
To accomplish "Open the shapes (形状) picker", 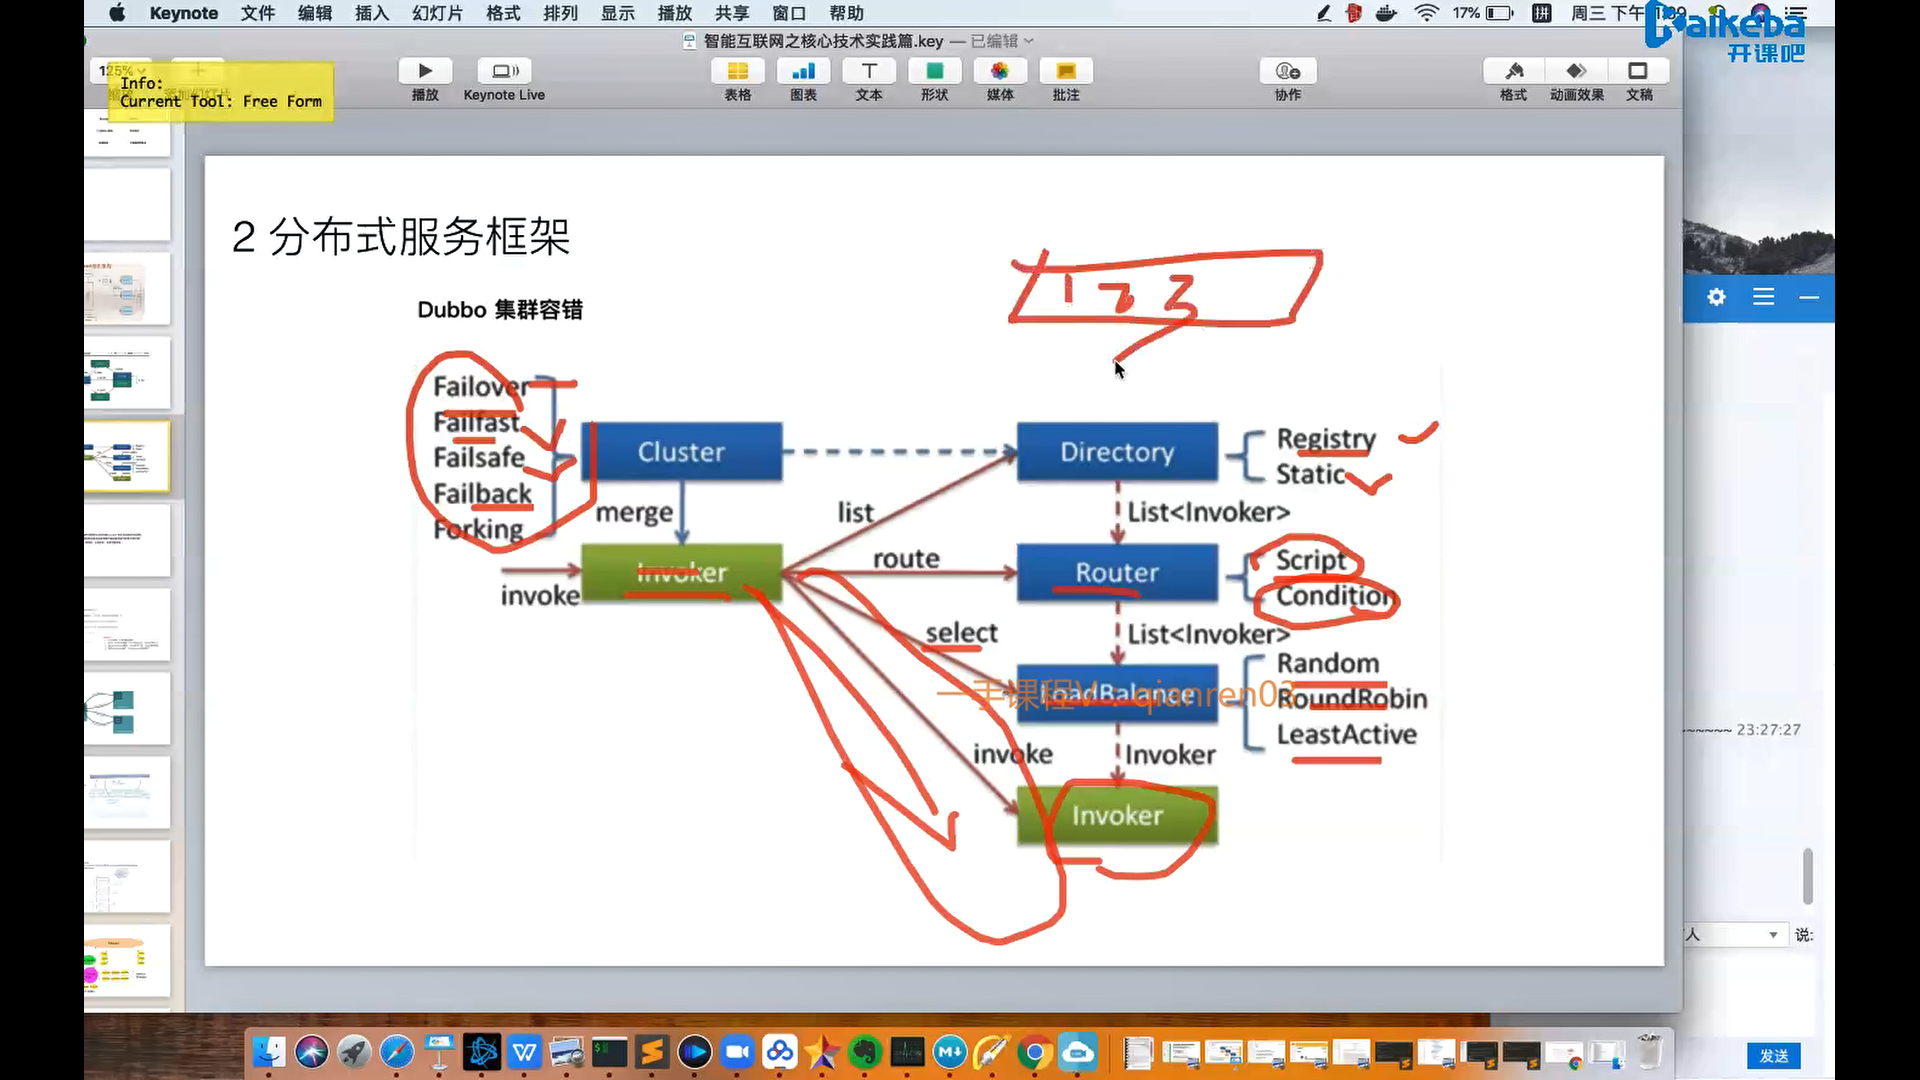I will coord(934,72).
